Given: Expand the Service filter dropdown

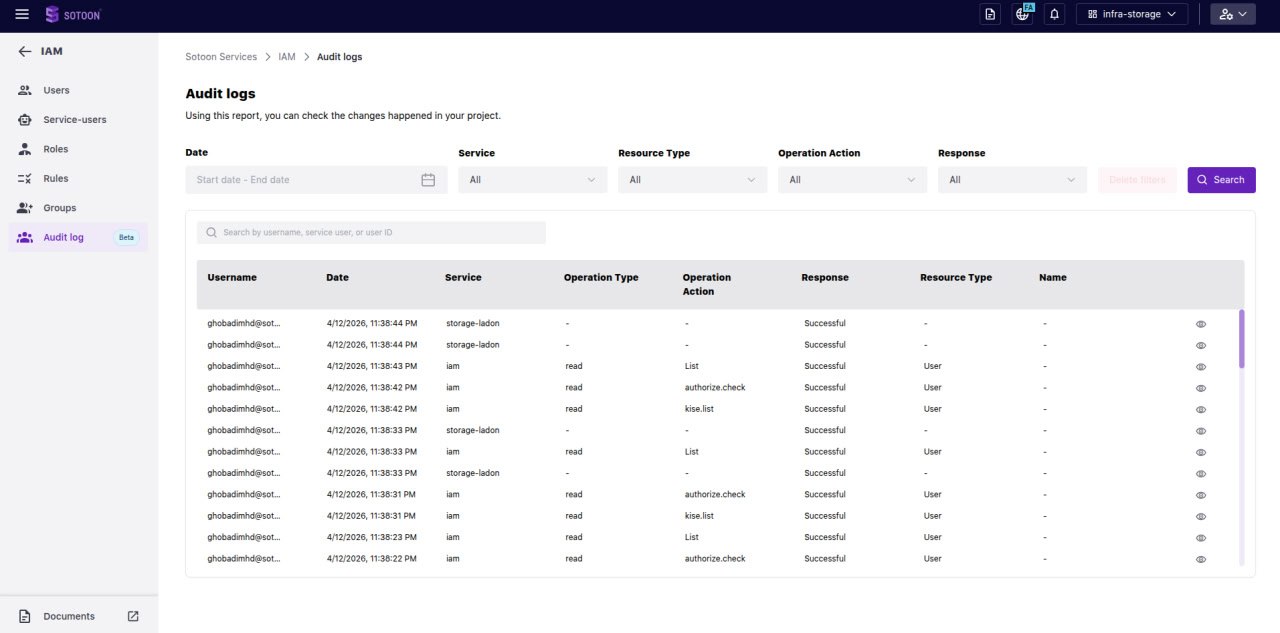Looking at the screenshot, I should 532,180.
